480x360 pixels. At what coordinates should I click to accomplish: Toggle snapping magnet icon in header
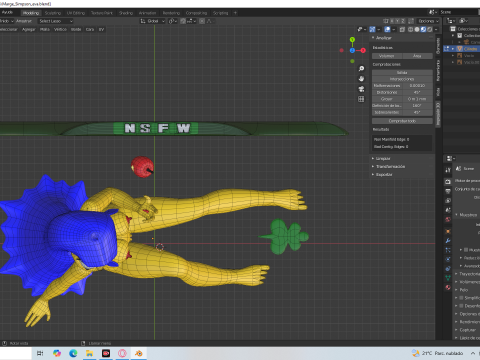point(183,21)
